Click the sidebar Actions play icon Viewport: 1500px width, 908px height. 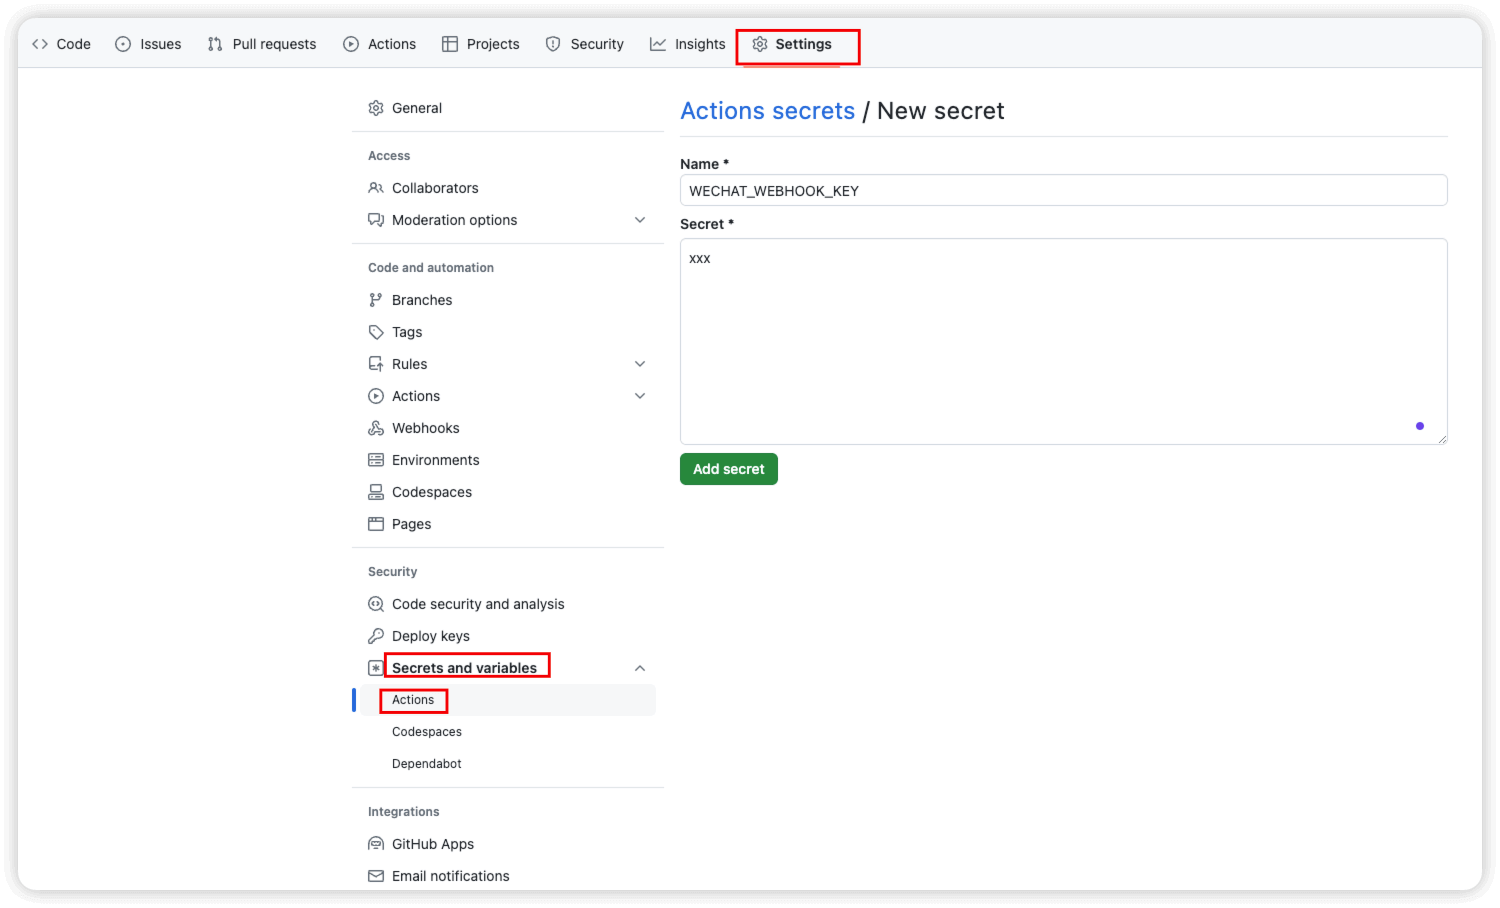pos(376,396)
